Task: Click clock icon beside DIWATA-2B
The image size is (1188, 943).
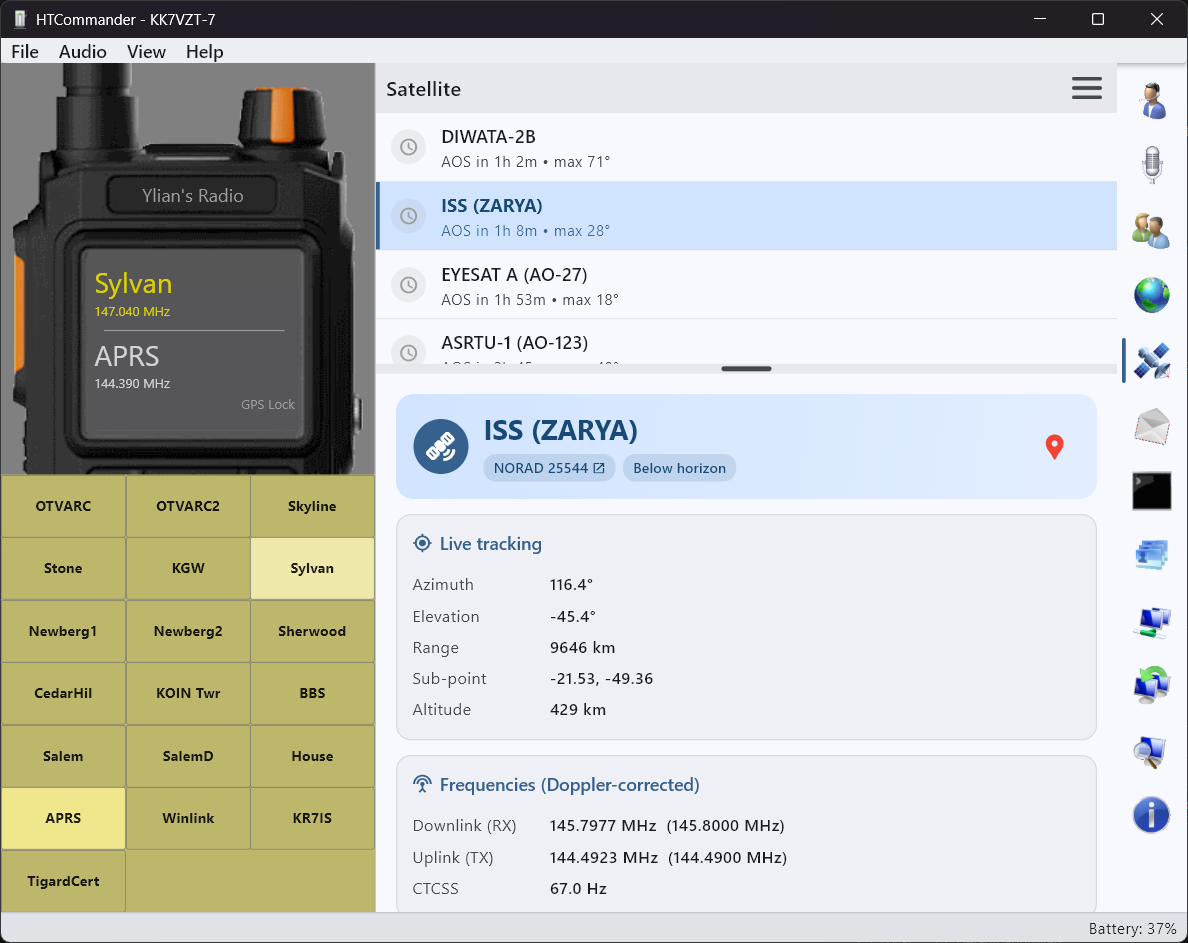Action: point(408,147)
